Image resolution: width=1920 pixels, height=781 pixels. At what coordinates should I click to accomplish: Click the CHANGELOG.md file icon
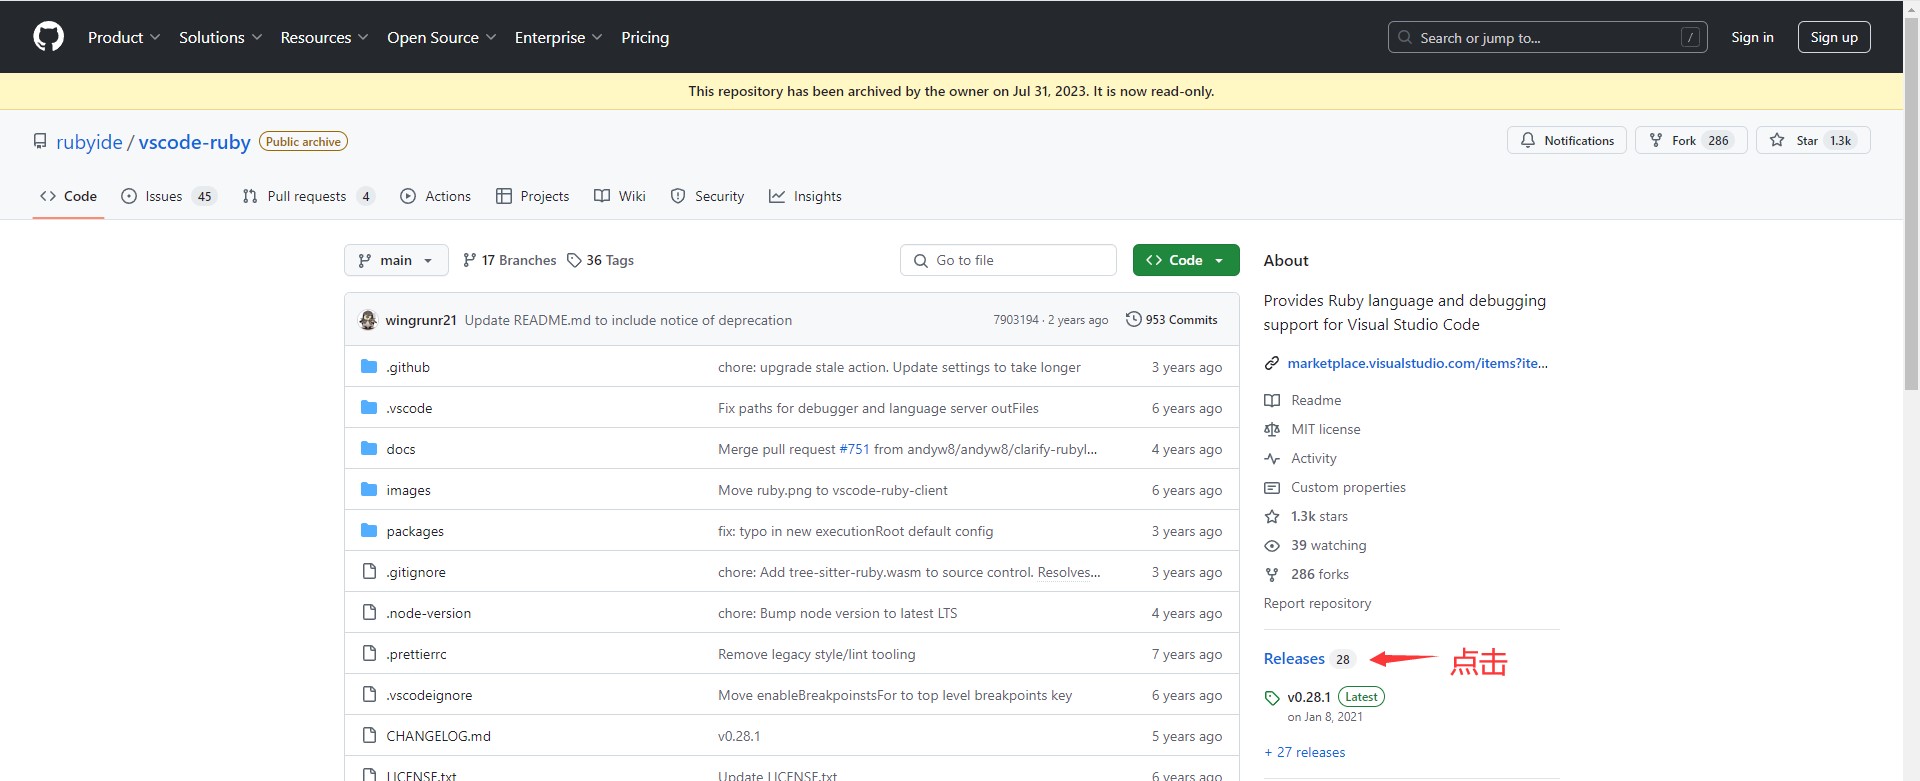coord(369,736)
